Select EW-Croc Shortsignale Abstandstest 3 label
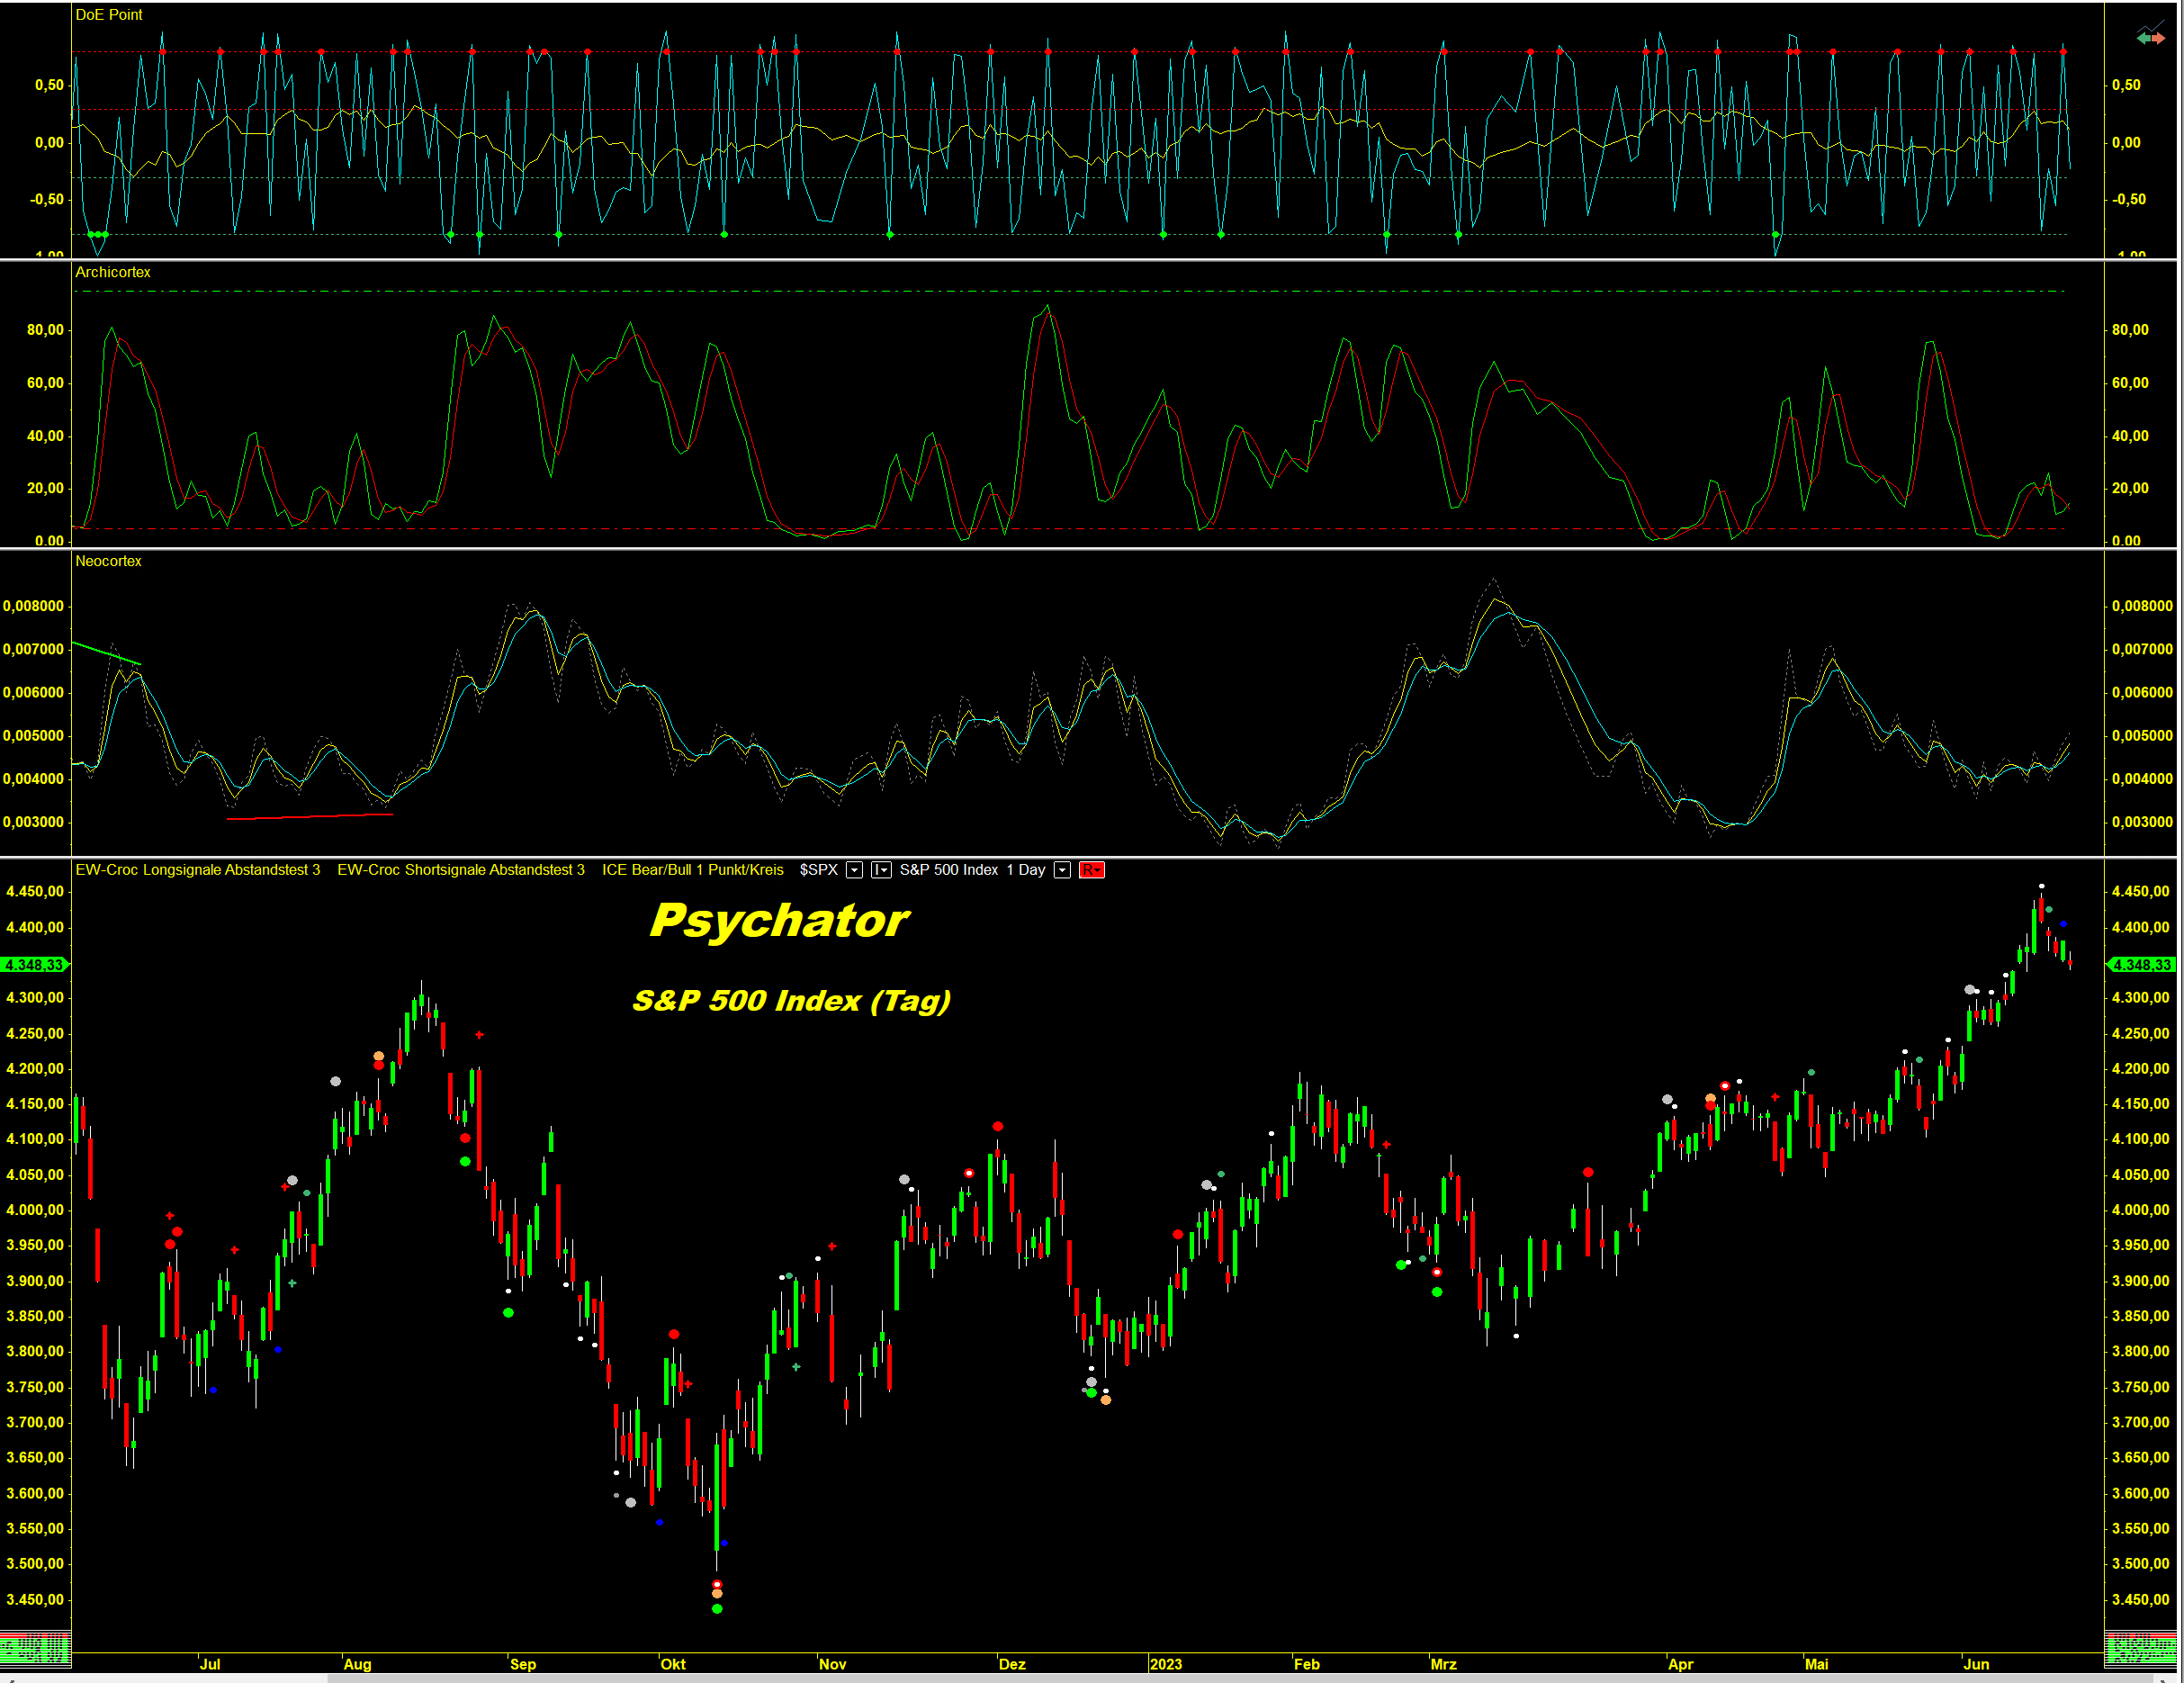The image size is (2184, 1683). [460, 870]
